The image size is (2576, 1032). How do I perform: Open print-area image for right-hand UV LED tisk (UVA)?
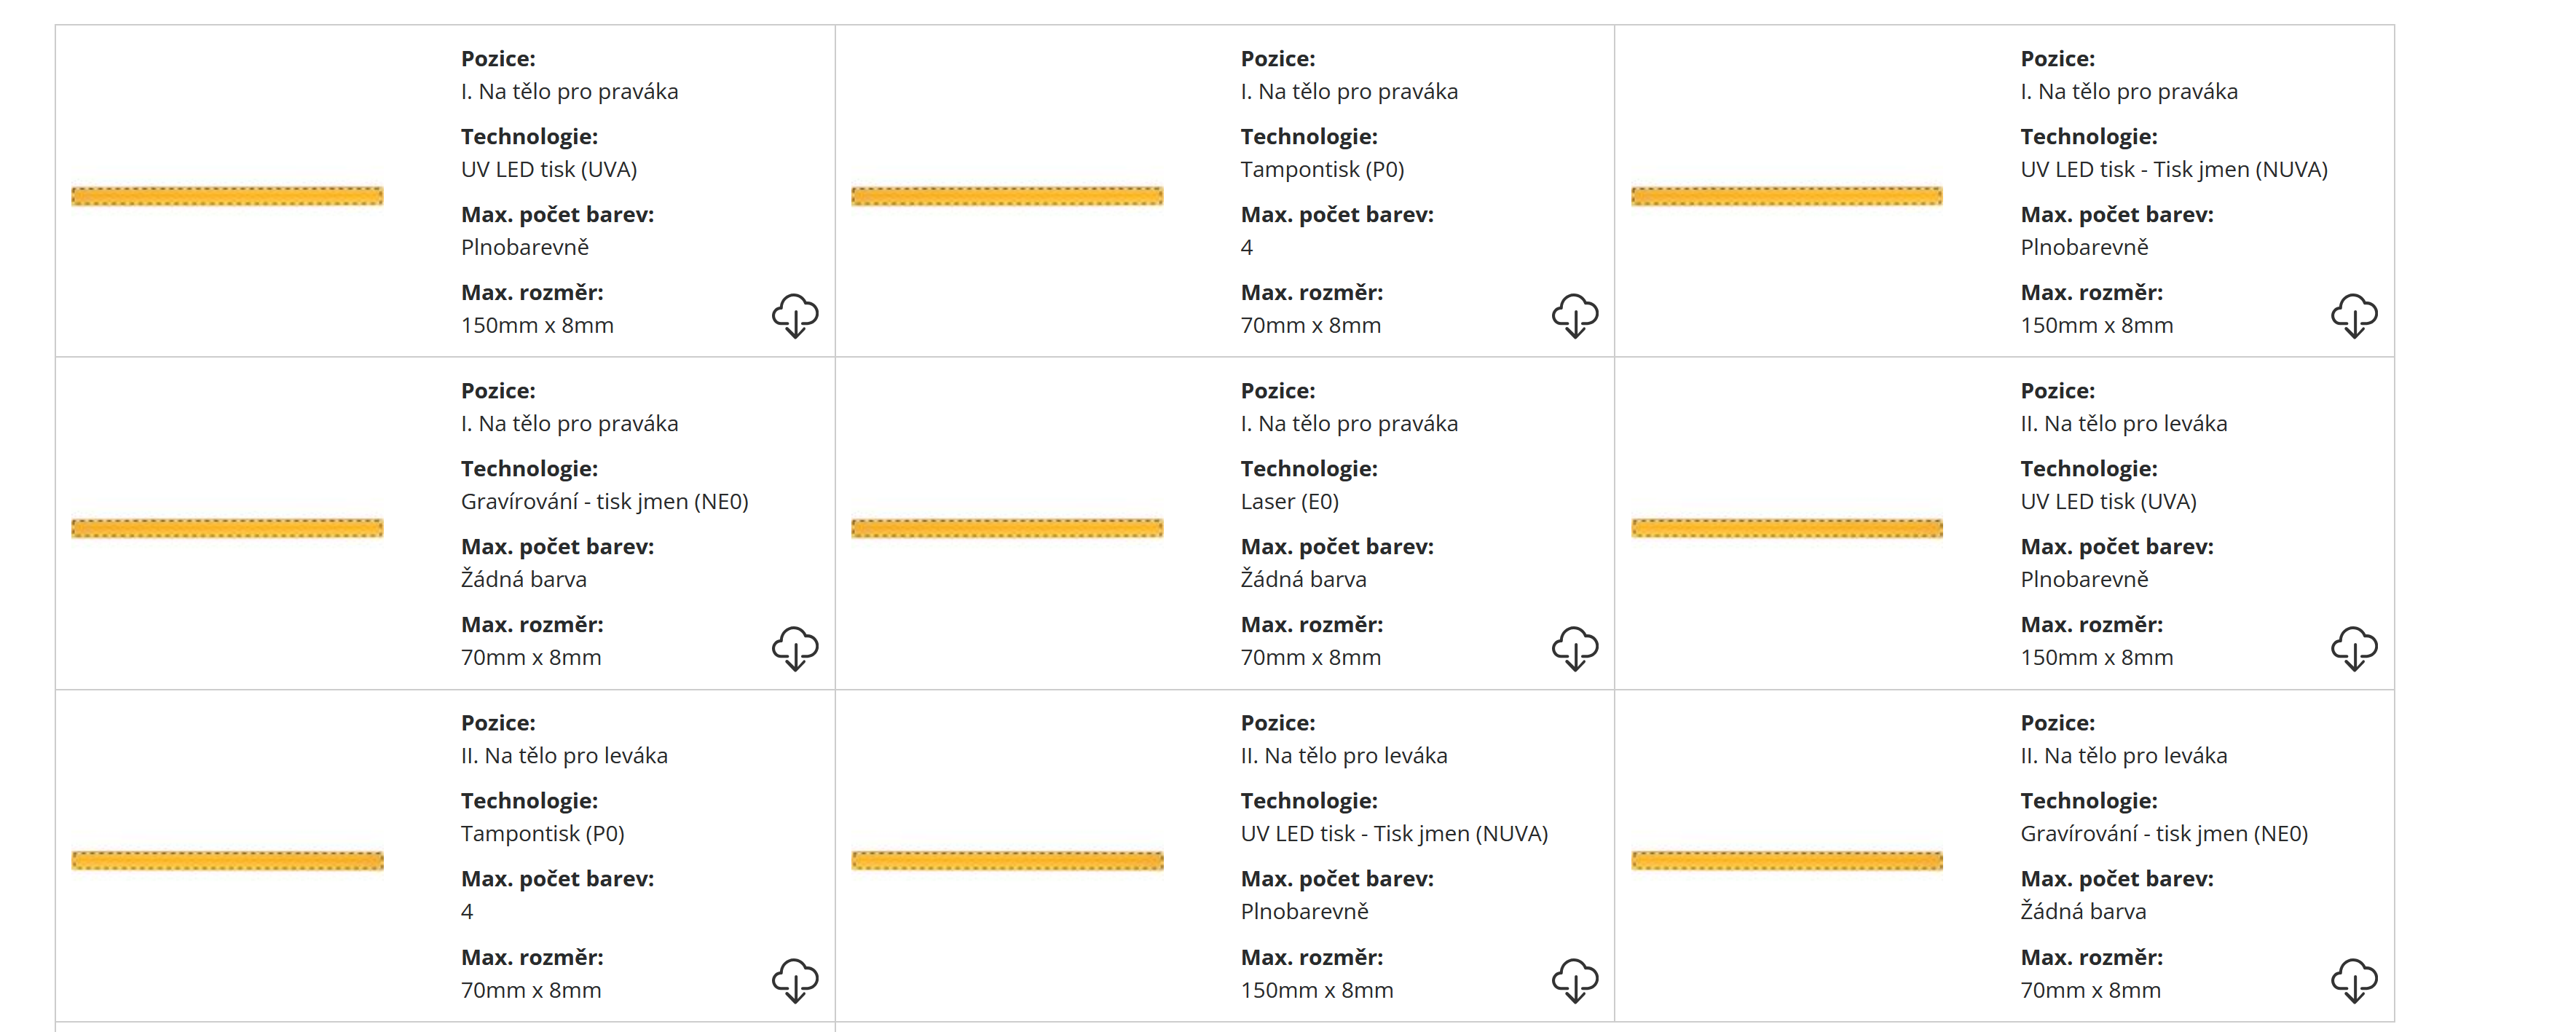227,196
